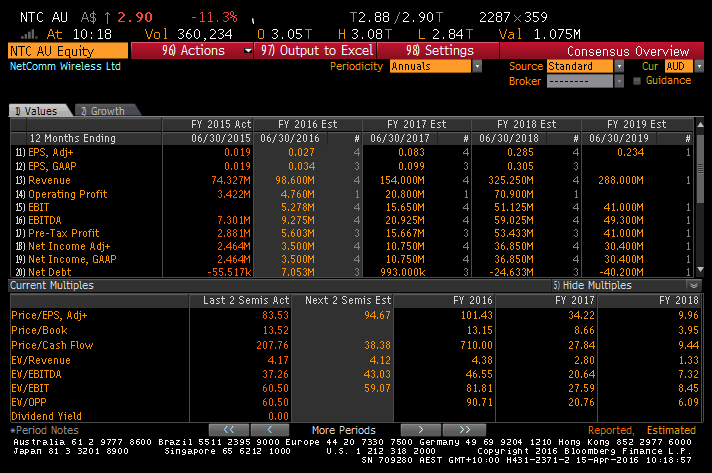
Task: Click Price/Cash Flow value 710.00
Action: 476,345
